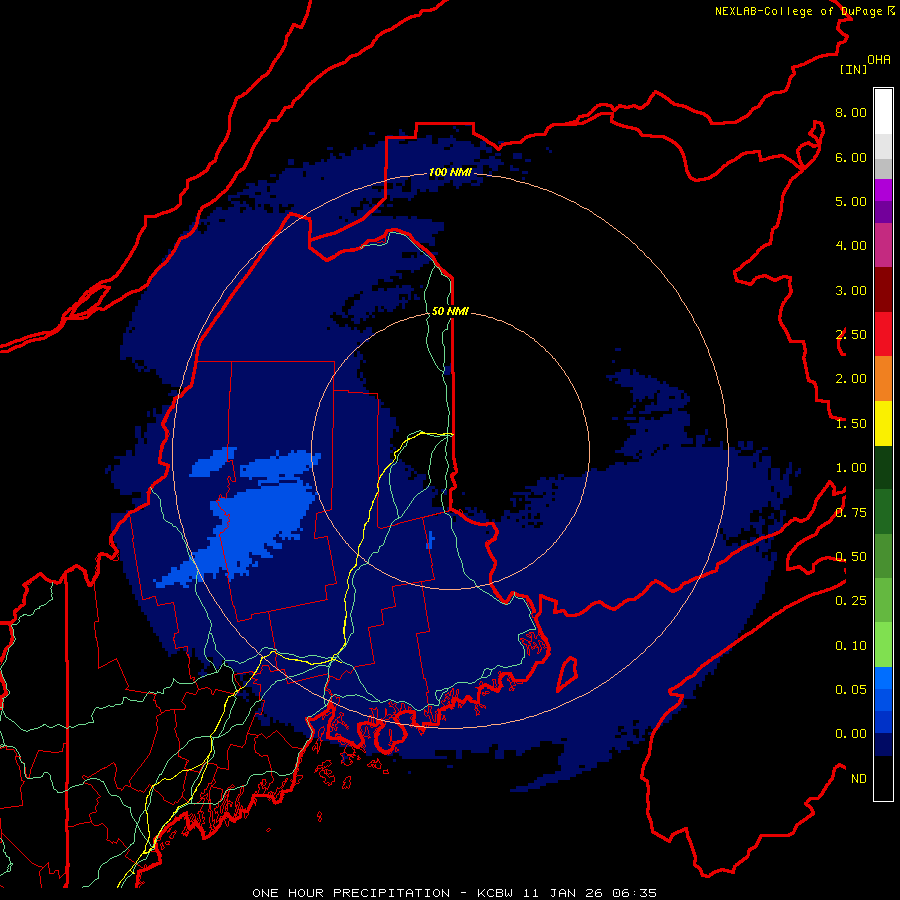Click the 6.00 legend value
The height and width of the screenshot is (900, 900).
tap(851, 157)
